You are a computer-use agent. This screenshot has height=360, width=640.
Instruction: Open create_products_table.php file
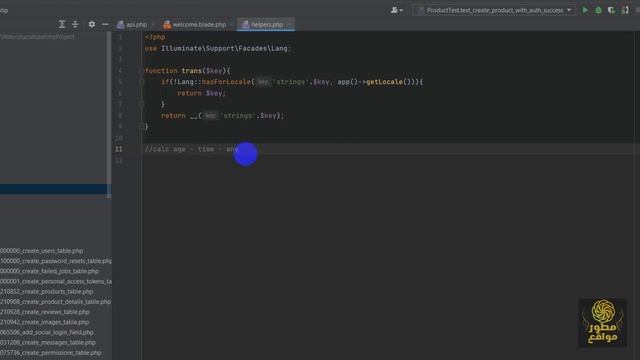47,291
